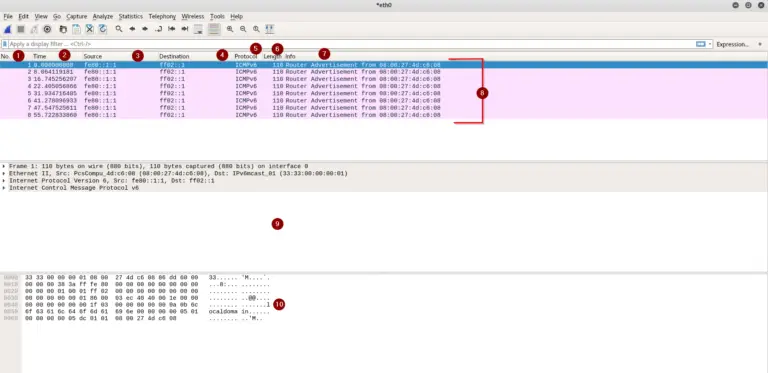Open the Edit menu
Image resolution: width=768 pixels, height=373 pixels.
tap(24, 16)
